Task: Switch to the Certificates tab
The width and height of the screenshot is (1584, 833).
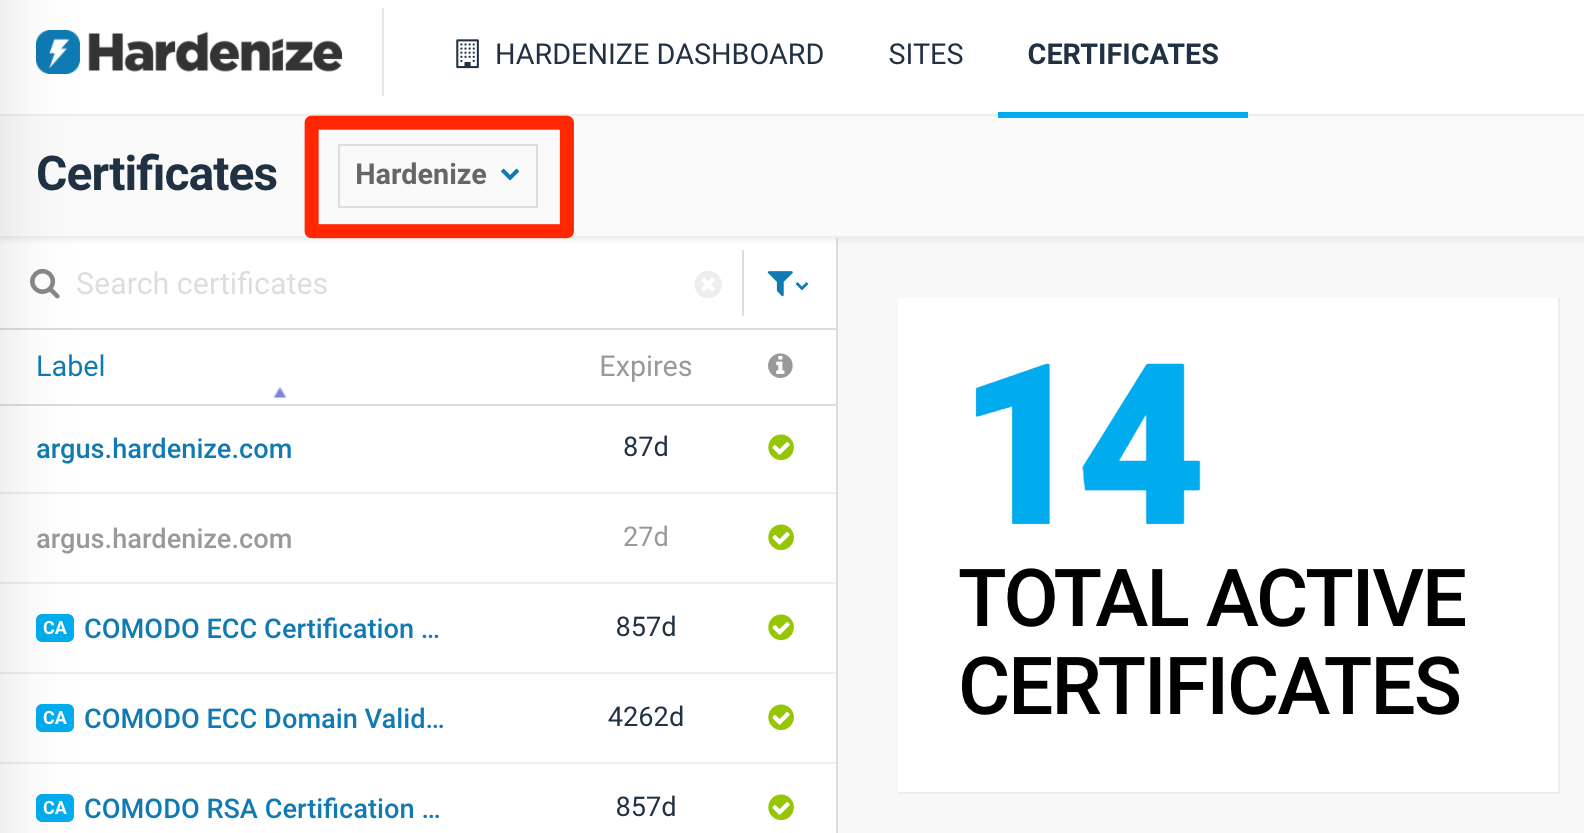Action: (1123, 54)
